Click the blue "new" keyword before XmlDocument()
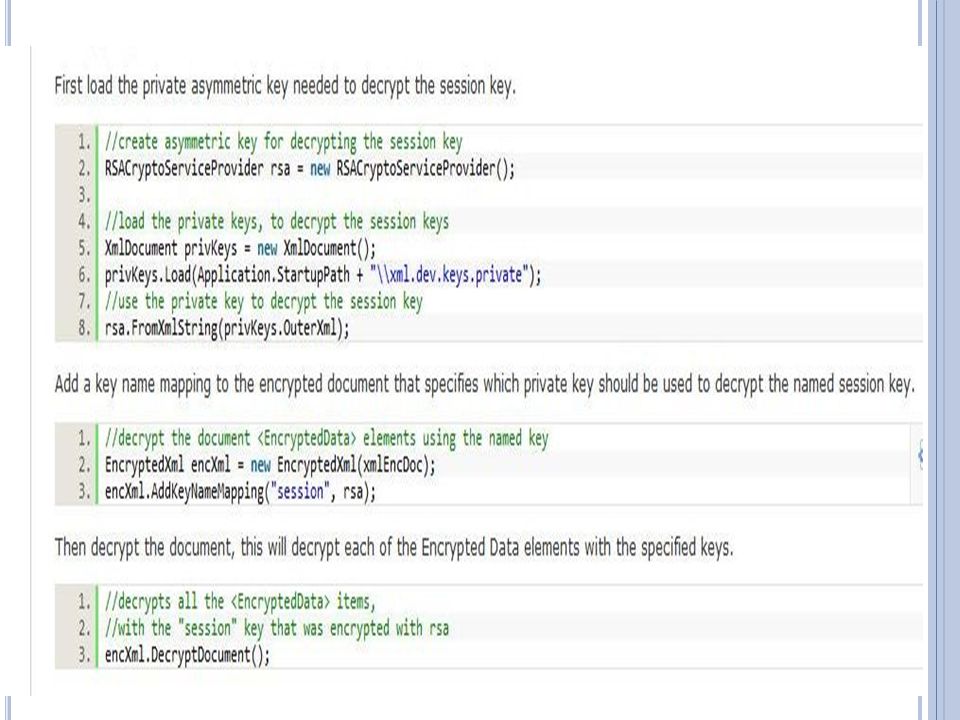Viewport: 960px width, 720px height. click(267, 248)
